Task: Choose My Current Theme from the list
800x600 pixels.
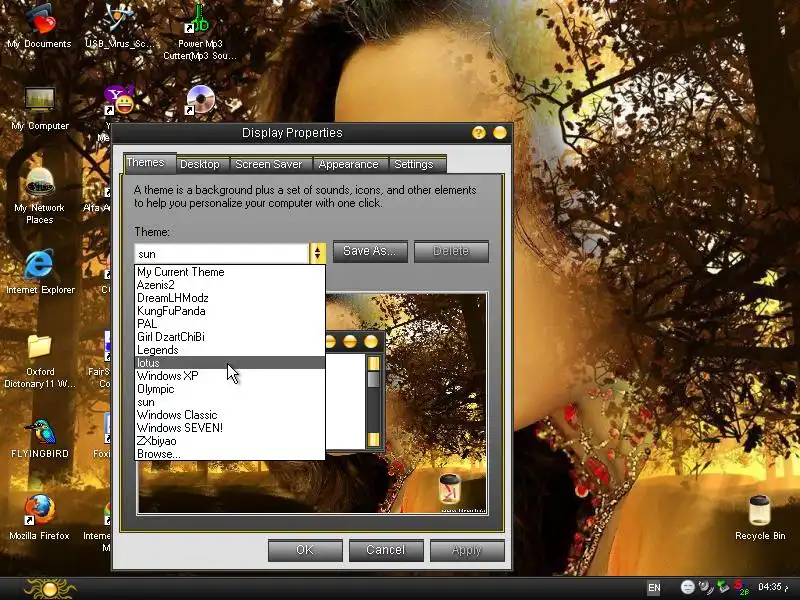Action: point(230,272)
